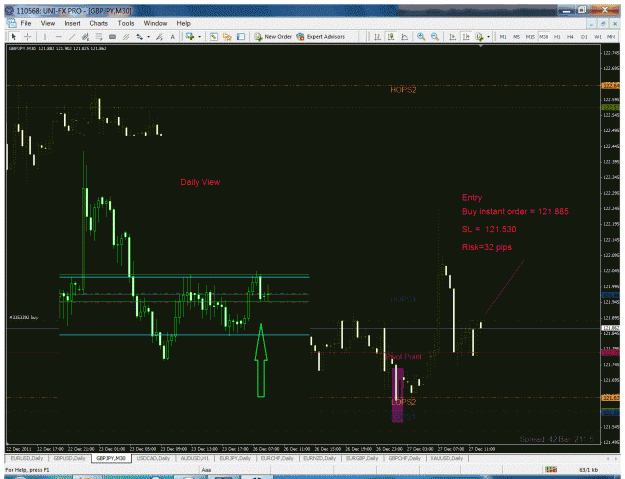This screenshot has height=479, width=625.
Task: Switch timeframe to M5
Action: [517, 37]
